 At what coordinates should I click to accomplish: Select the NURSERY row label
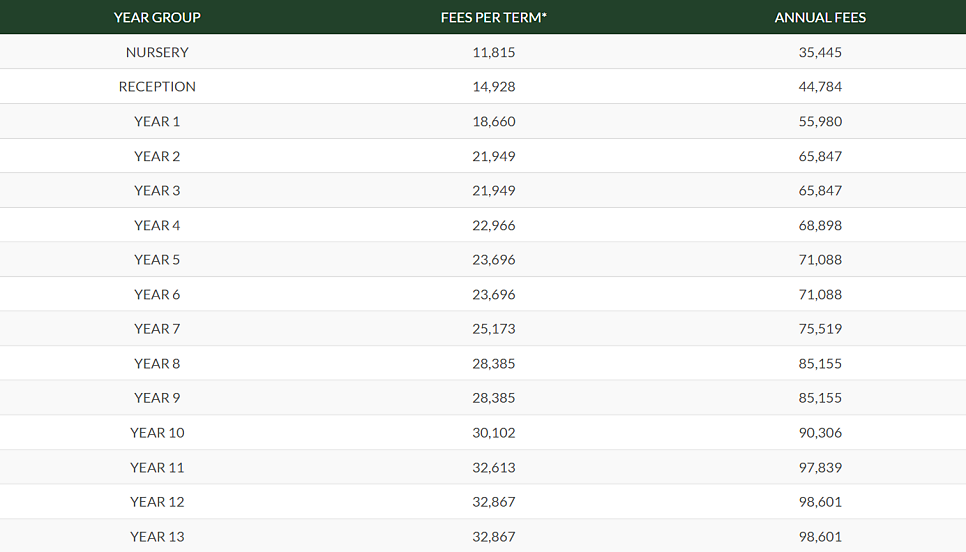[157, 52]
